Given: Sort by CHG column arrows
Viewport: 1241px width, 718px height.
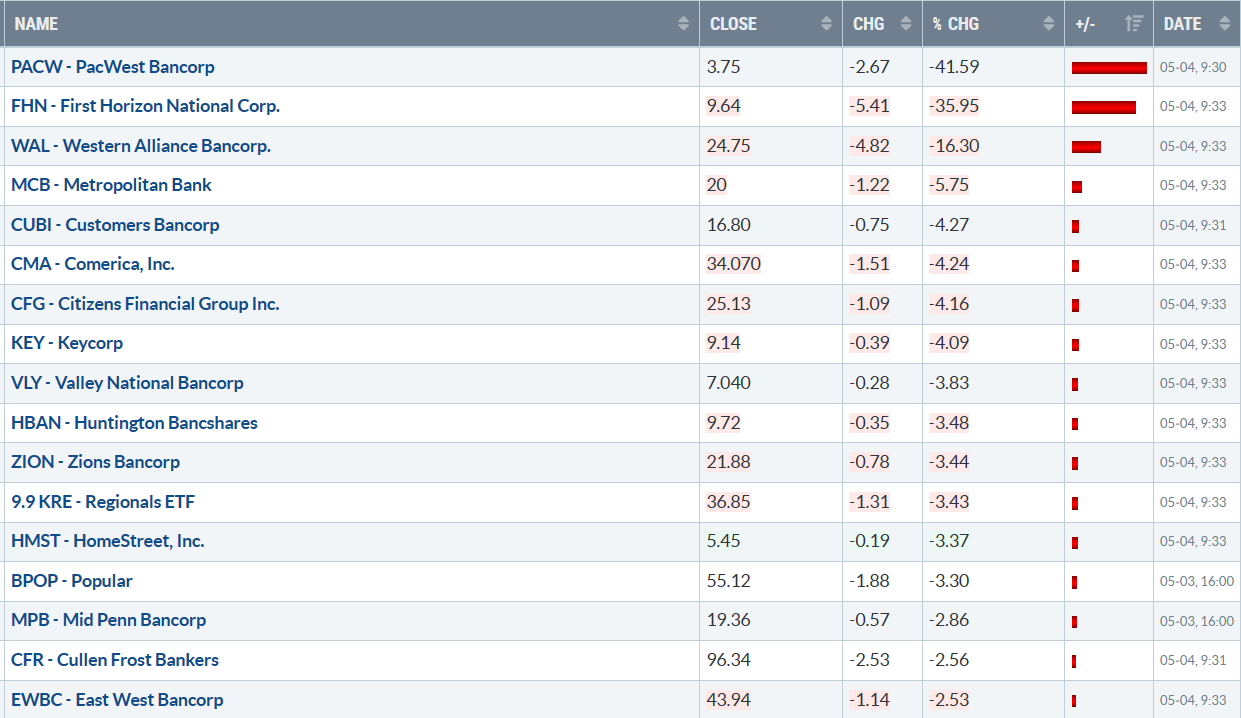Looking at the screenshot, I should click(906, 24).
